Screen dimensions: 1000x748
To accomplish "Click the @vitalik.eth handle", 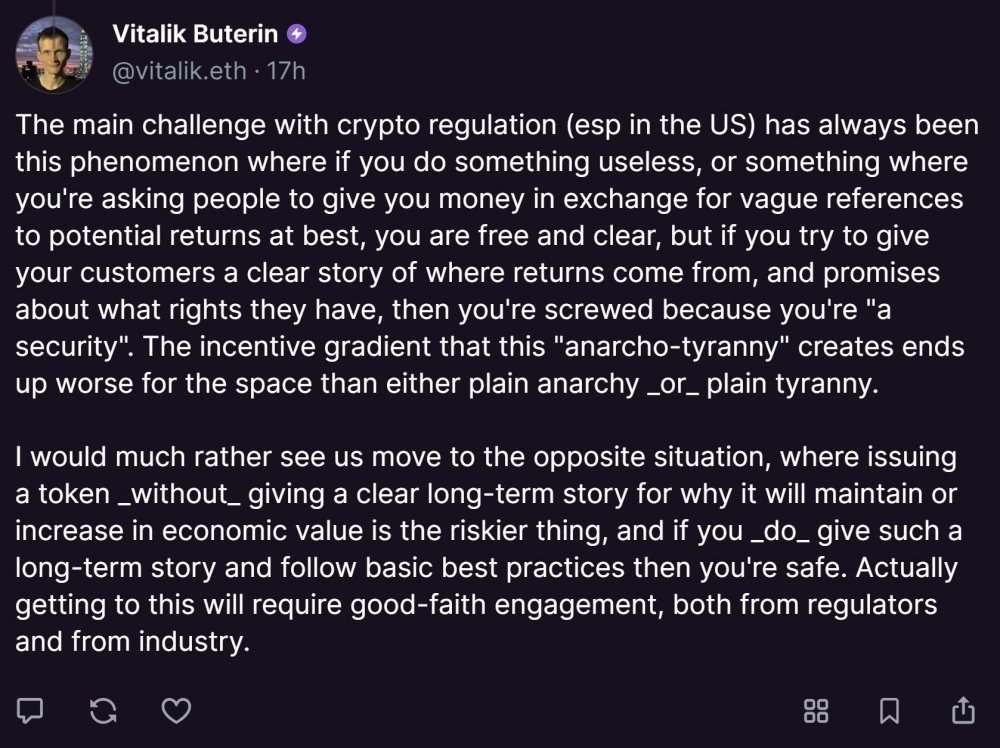I will pyautogui.click(x=179, y=71).
